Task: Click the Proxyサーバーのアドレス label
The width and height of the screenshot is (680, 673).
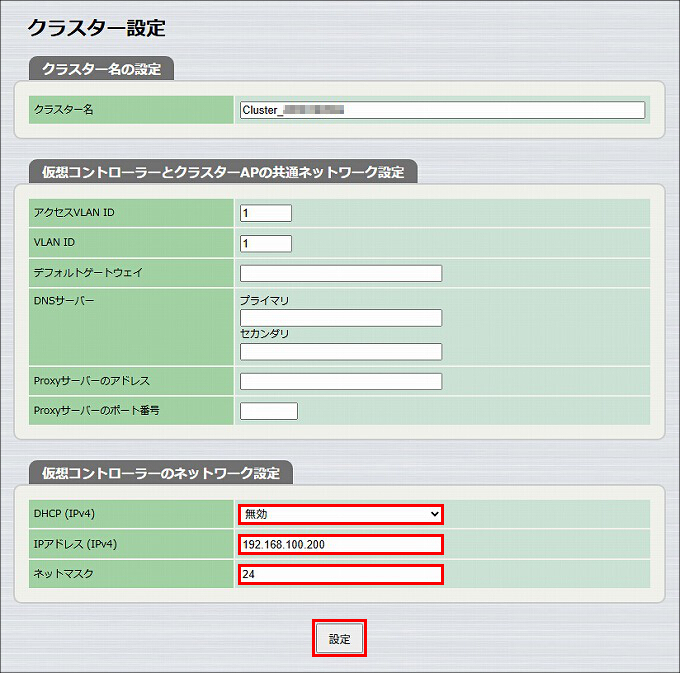Action: [x=92, y=381]
